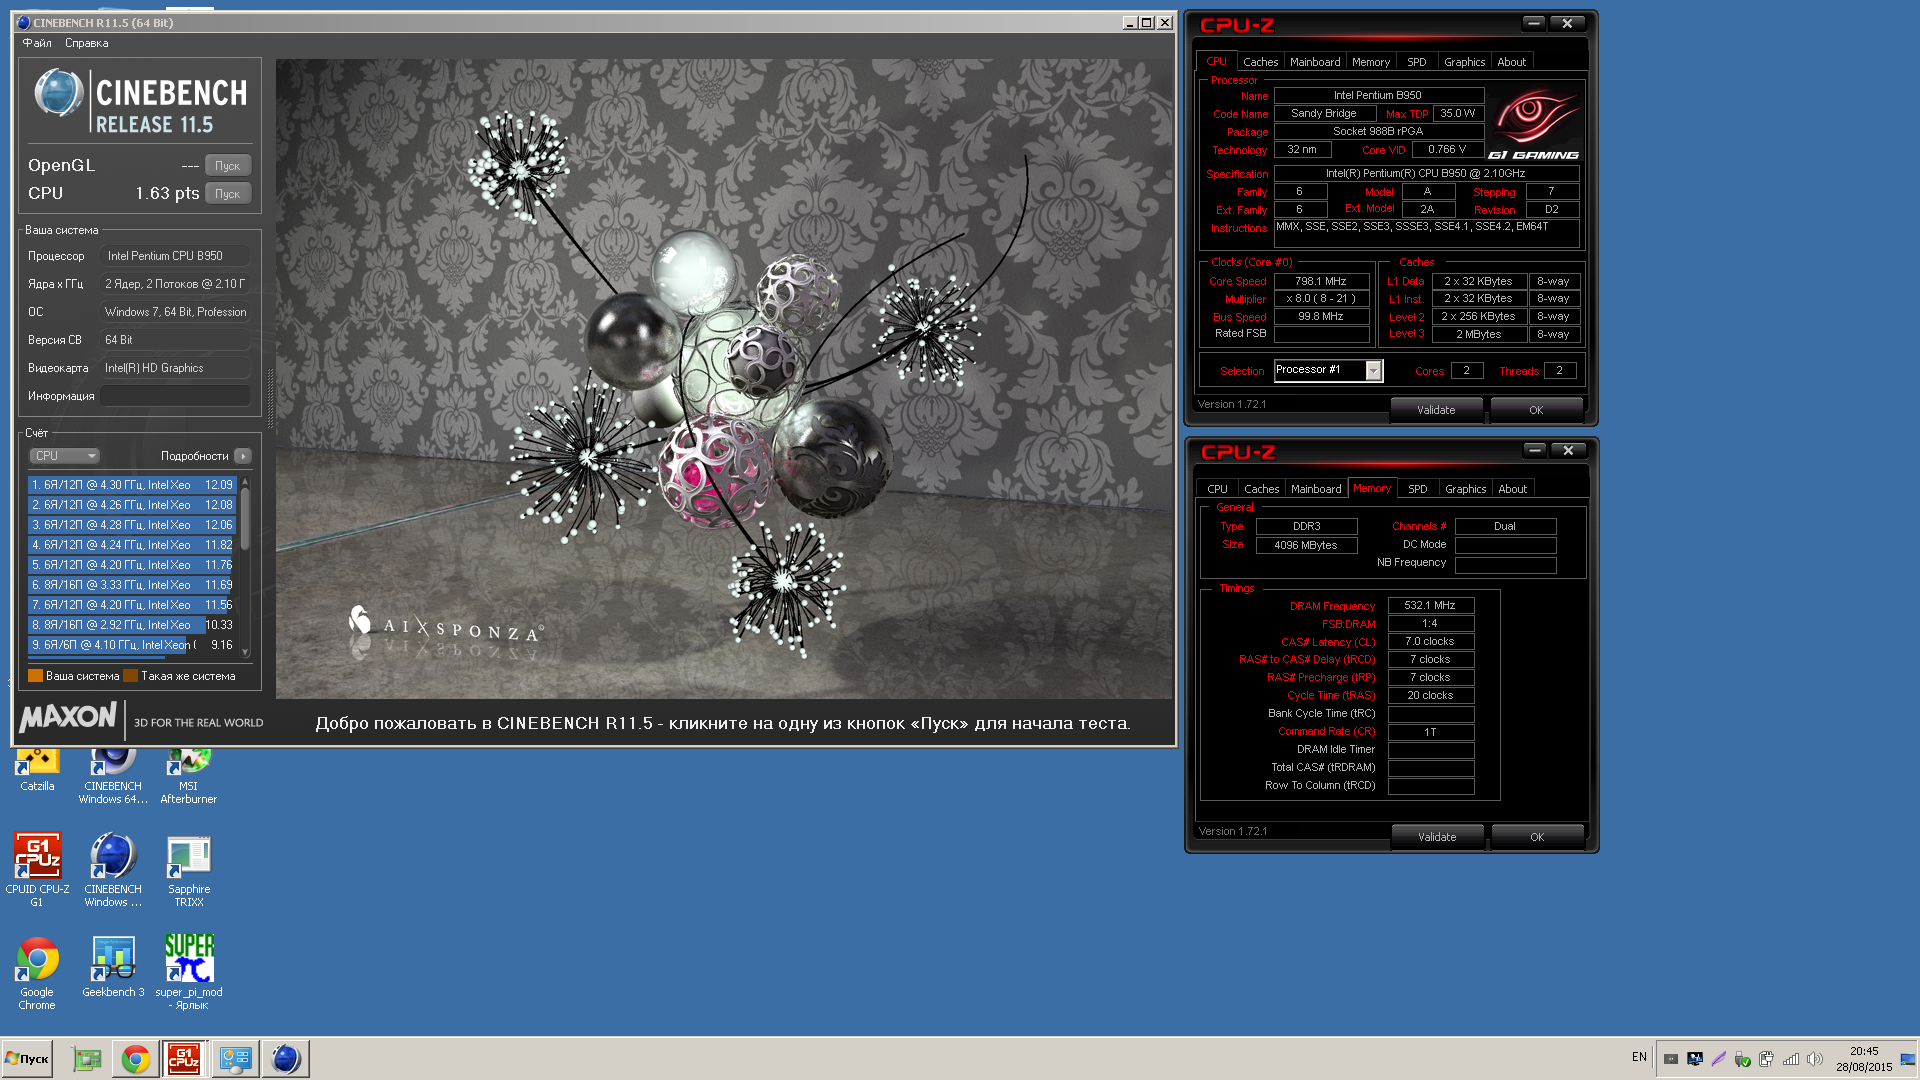Switch to About tab in lower CPU-Z
The height and width of the screenshot is (1080, 1920).
pos(1513,489)
